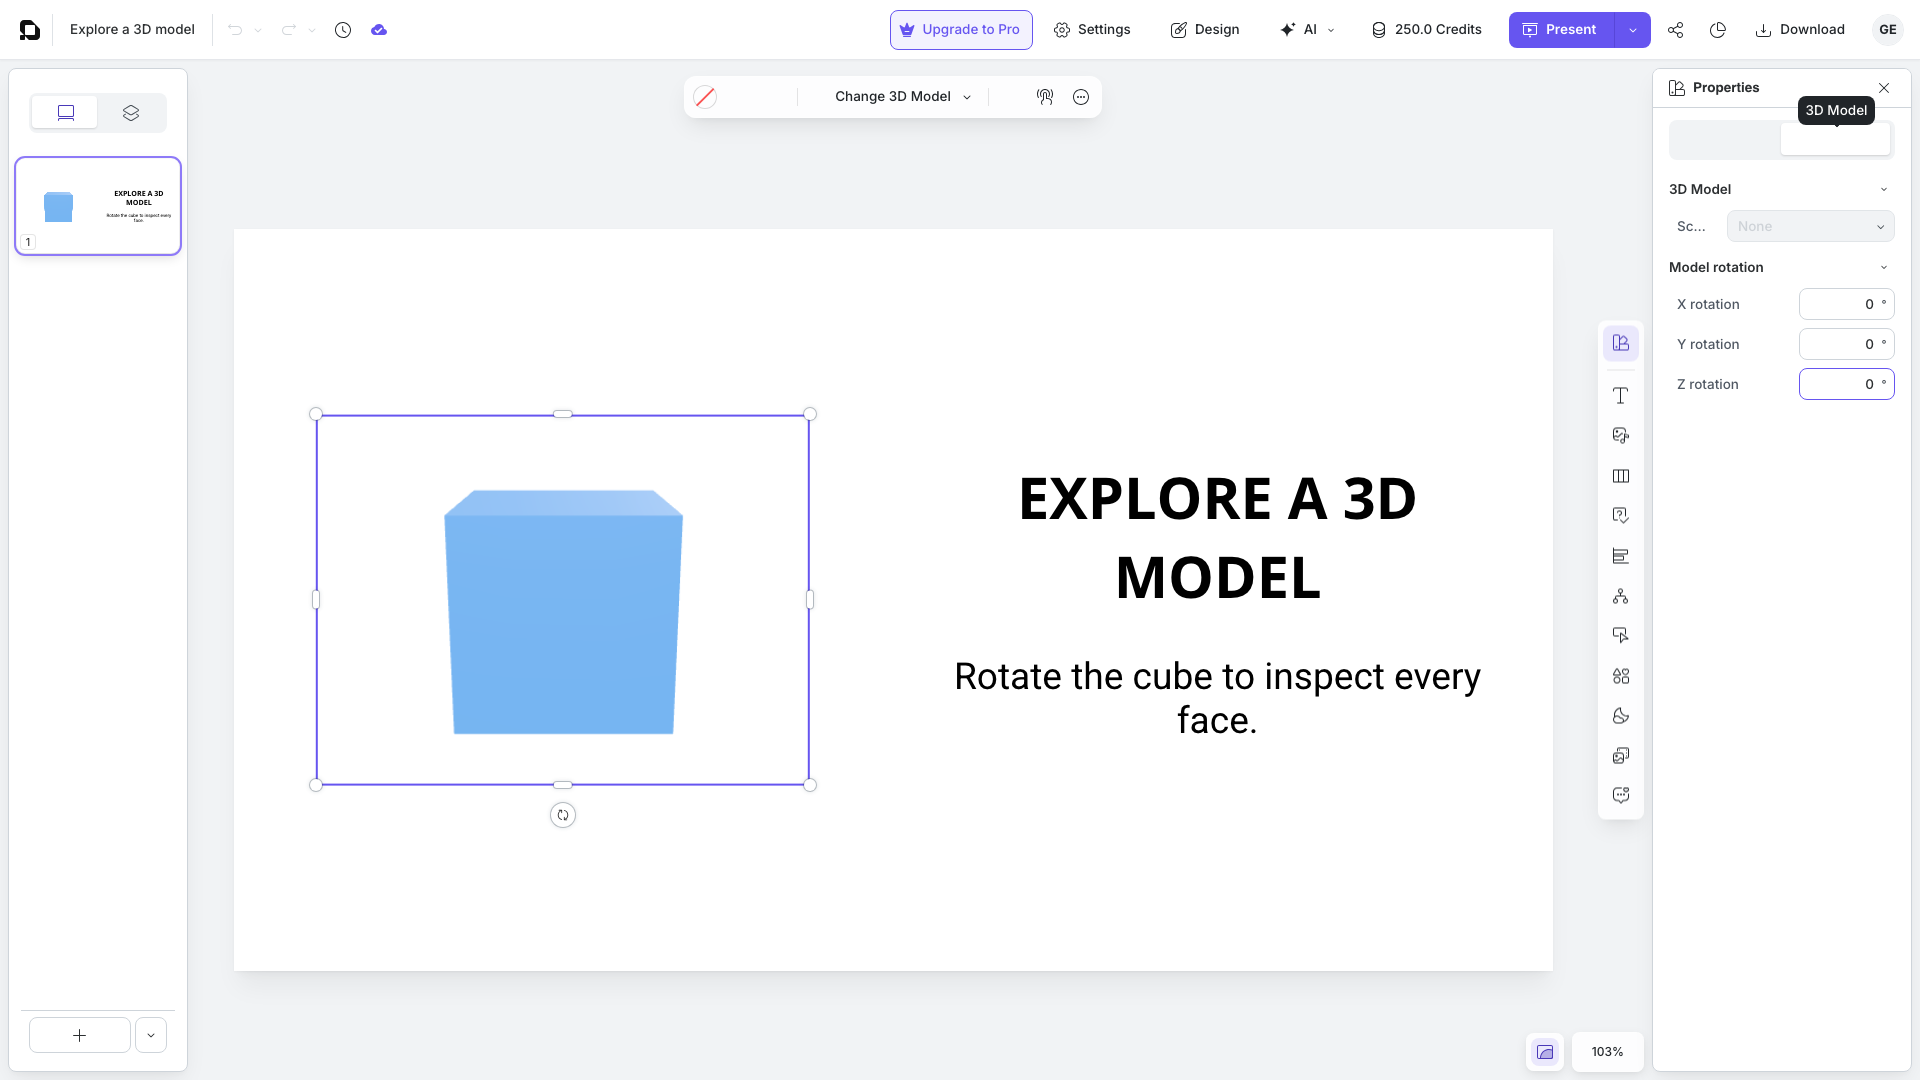The width and height of the screenshot is (1920, 1080).
Task: Click the GE user avatar
Action: (1888, 30)
